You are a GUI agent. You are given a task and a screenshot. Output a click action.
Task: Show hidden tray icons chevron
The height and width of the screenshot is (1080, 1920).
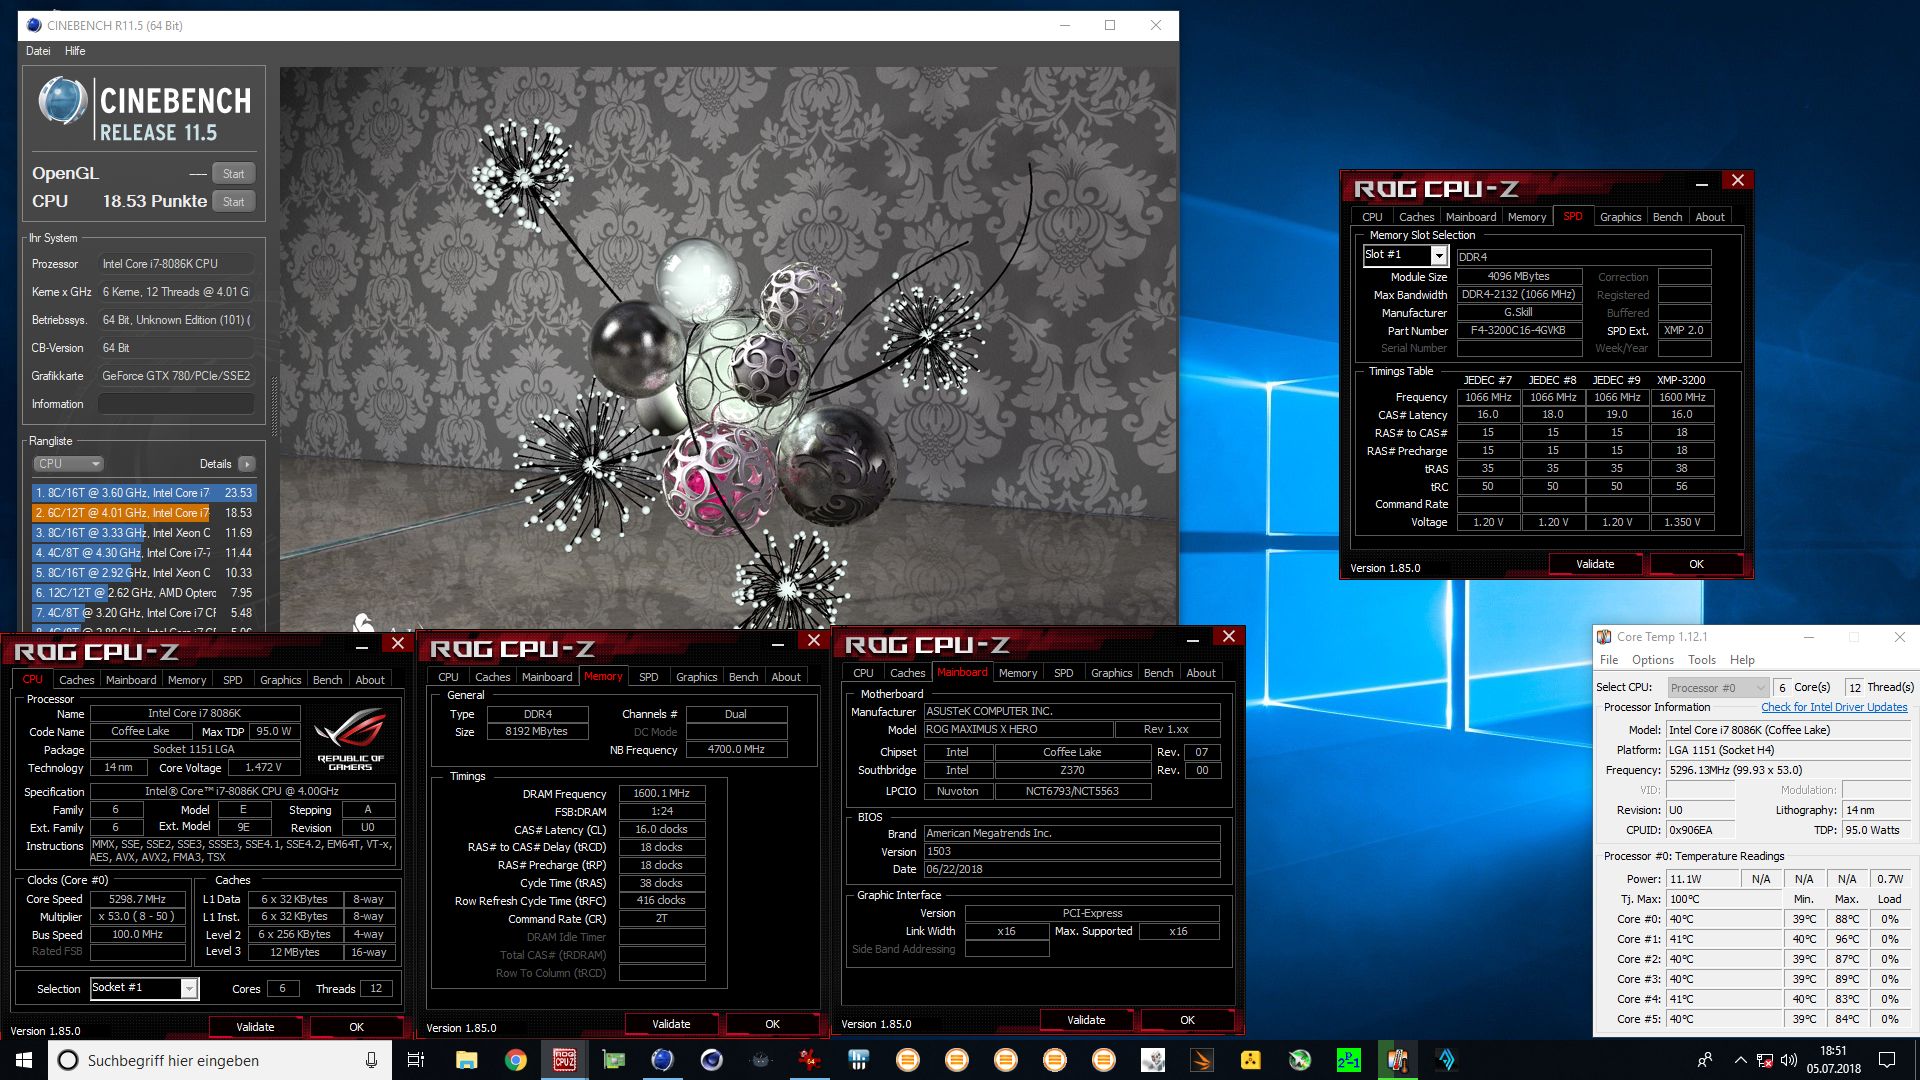click(1740, 1060)
